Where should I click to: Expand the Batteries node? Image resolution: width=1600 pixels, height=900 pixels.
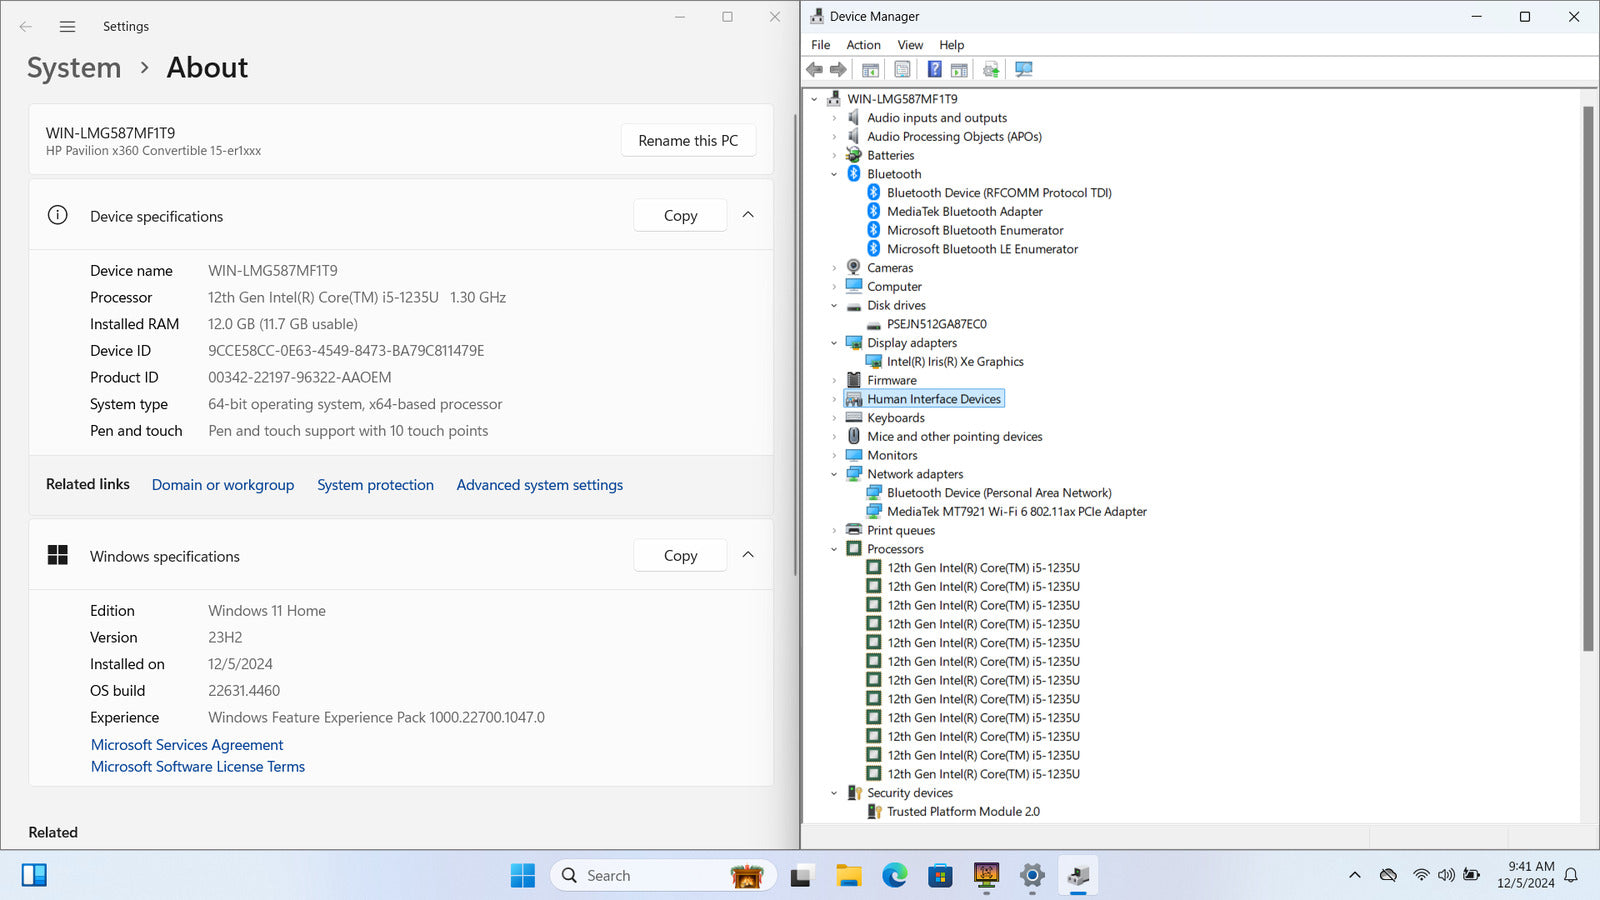[x=834, y=155]
